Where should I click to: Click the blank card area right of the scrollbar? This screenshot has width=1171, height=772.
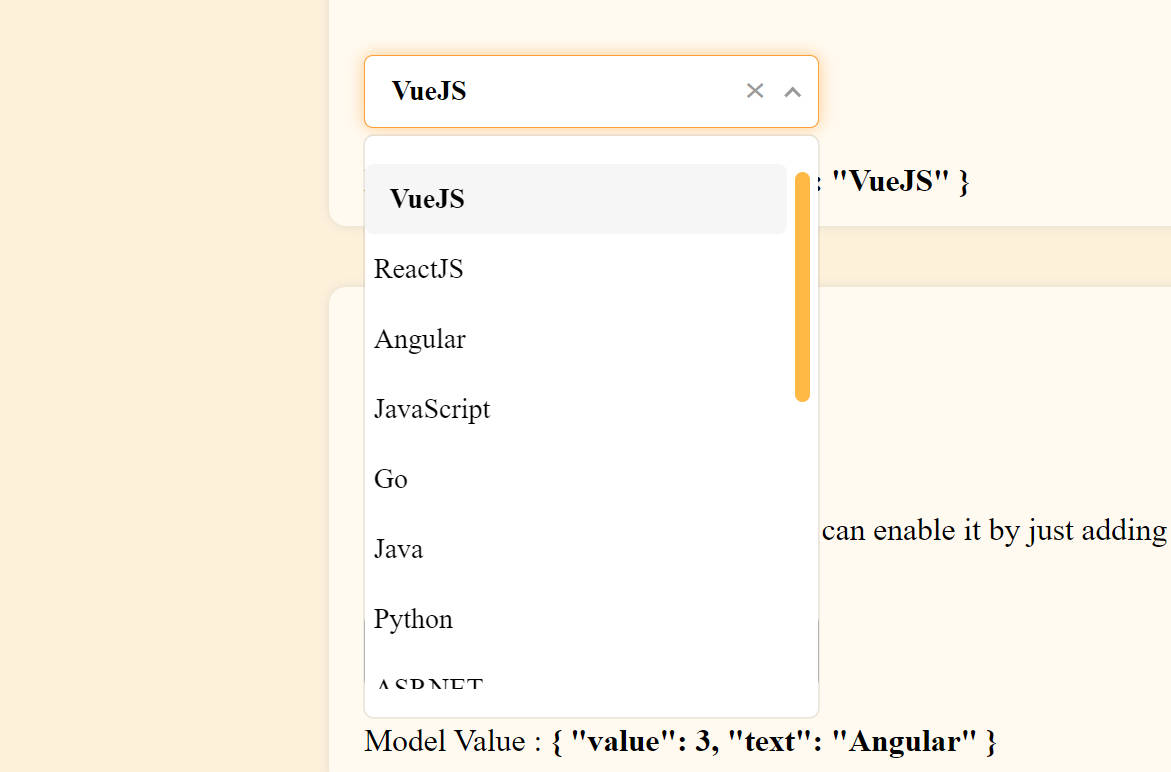pos(990,400)
